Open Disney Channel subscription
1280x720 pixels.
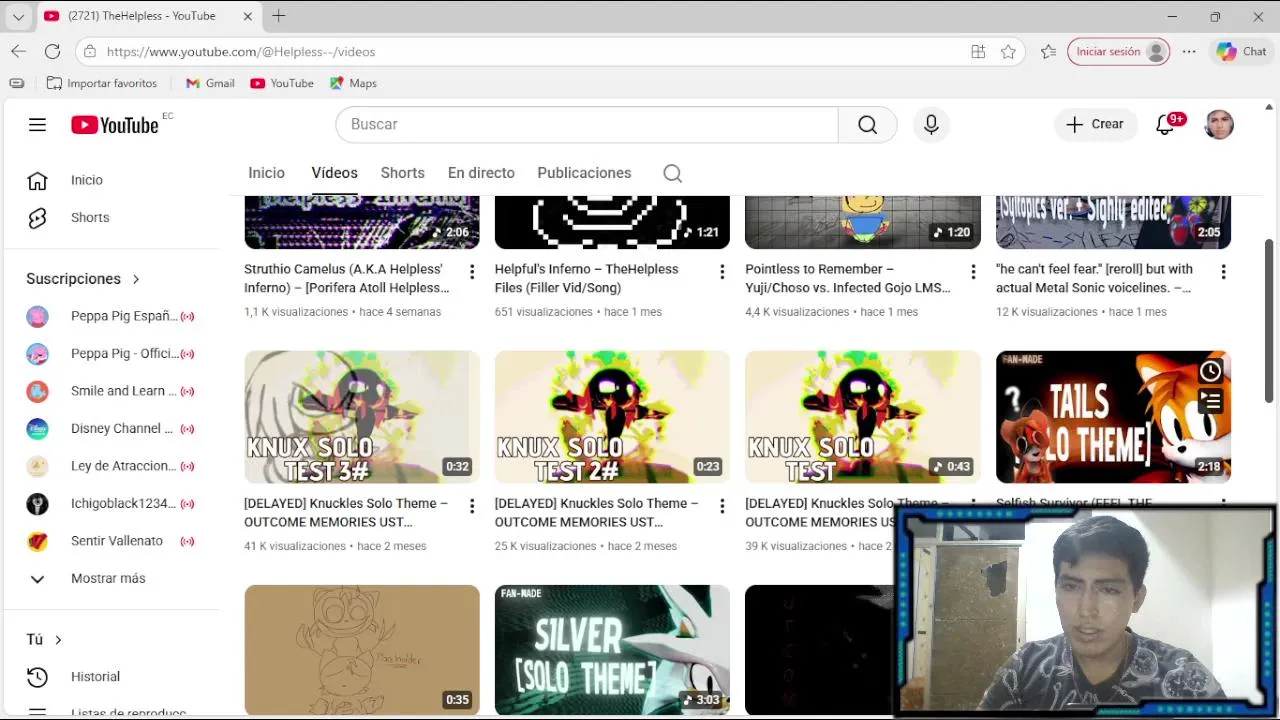pos(110,428)
